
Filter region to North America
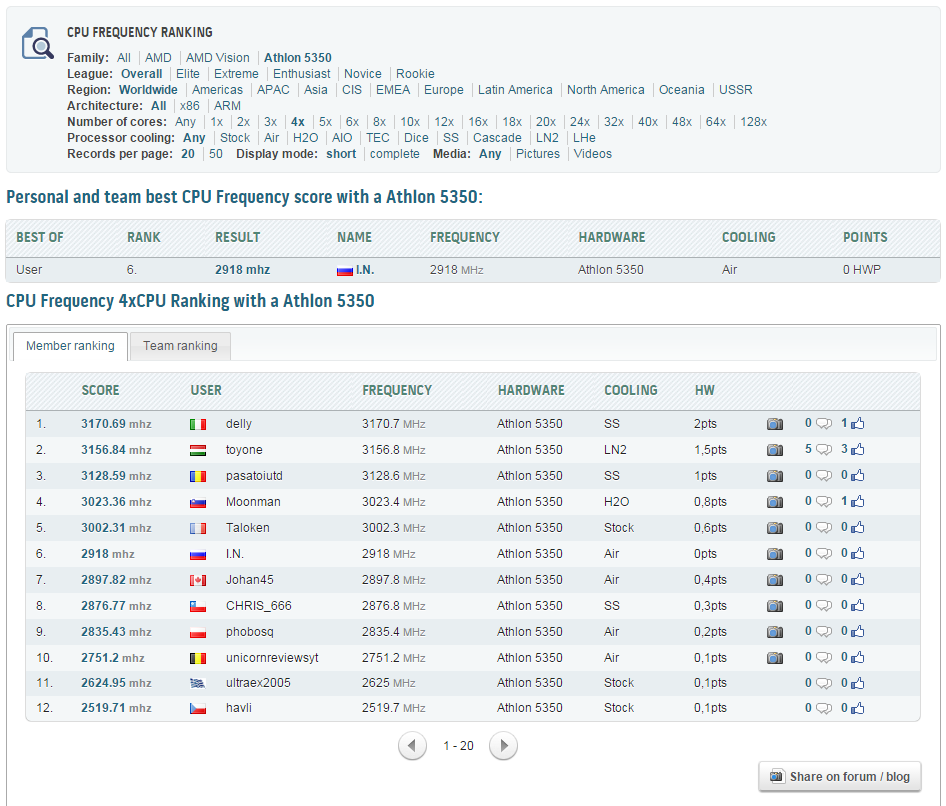click(x=605, y=90)
